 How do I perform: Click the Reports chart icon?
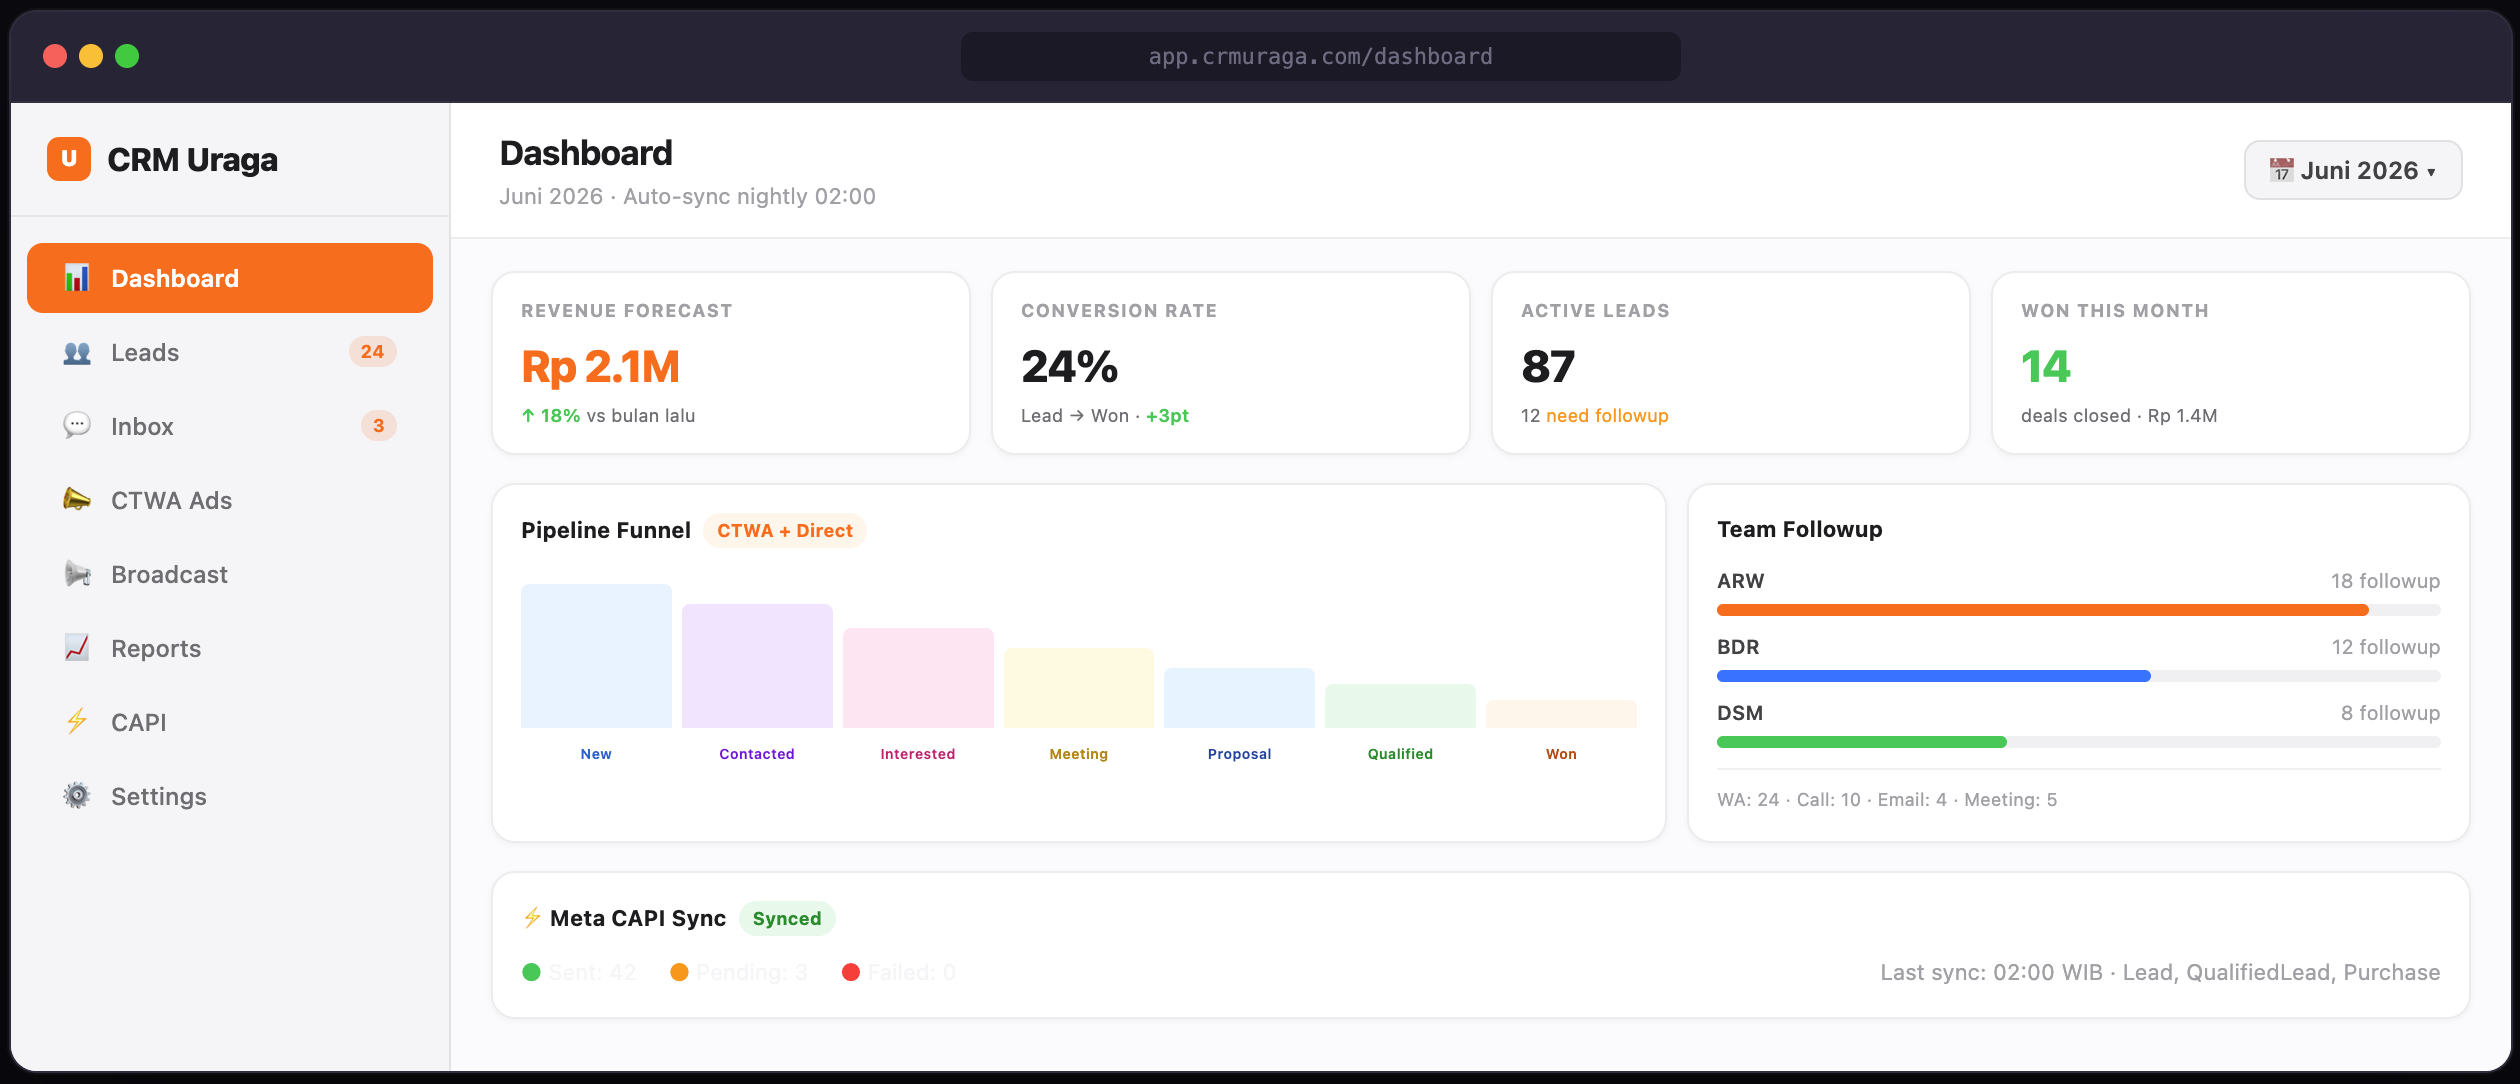(x=77, y=648)
